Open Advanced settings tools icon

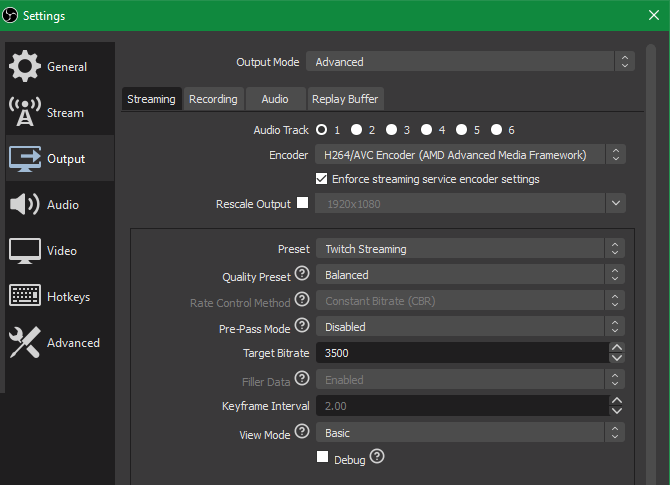(x=25, y=343)
